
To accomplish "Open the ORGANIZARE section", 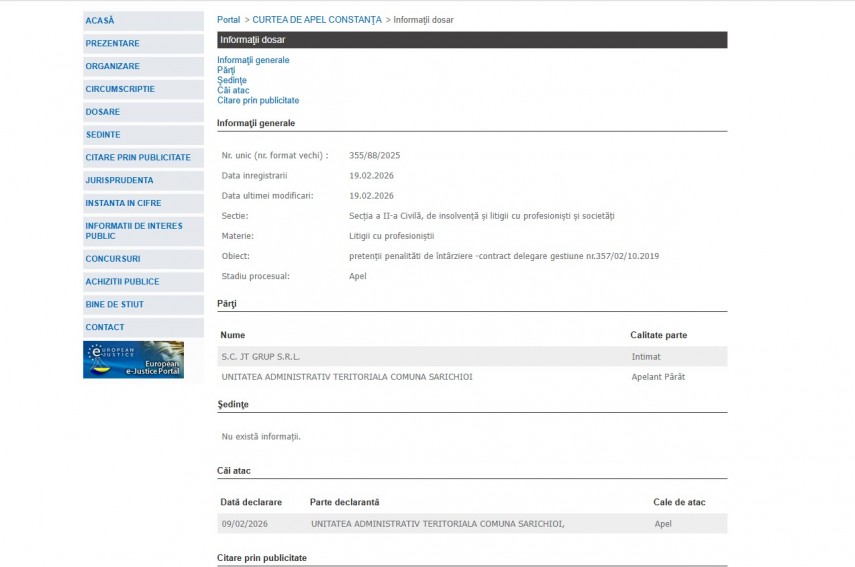I will pos(112,66).
